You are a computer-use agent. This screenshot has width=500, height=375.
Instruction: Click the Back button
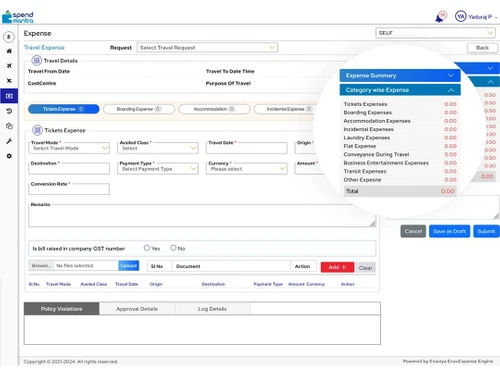coord(482,48)
